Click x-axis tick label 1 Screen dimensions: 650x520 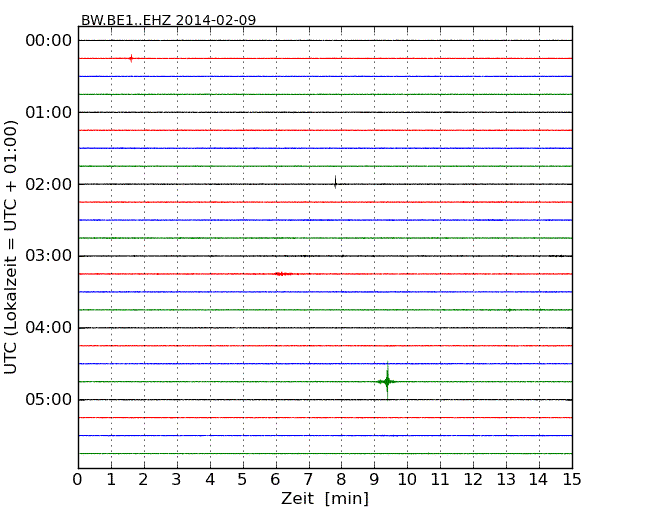pyautogui.click(x=111, y=480)
